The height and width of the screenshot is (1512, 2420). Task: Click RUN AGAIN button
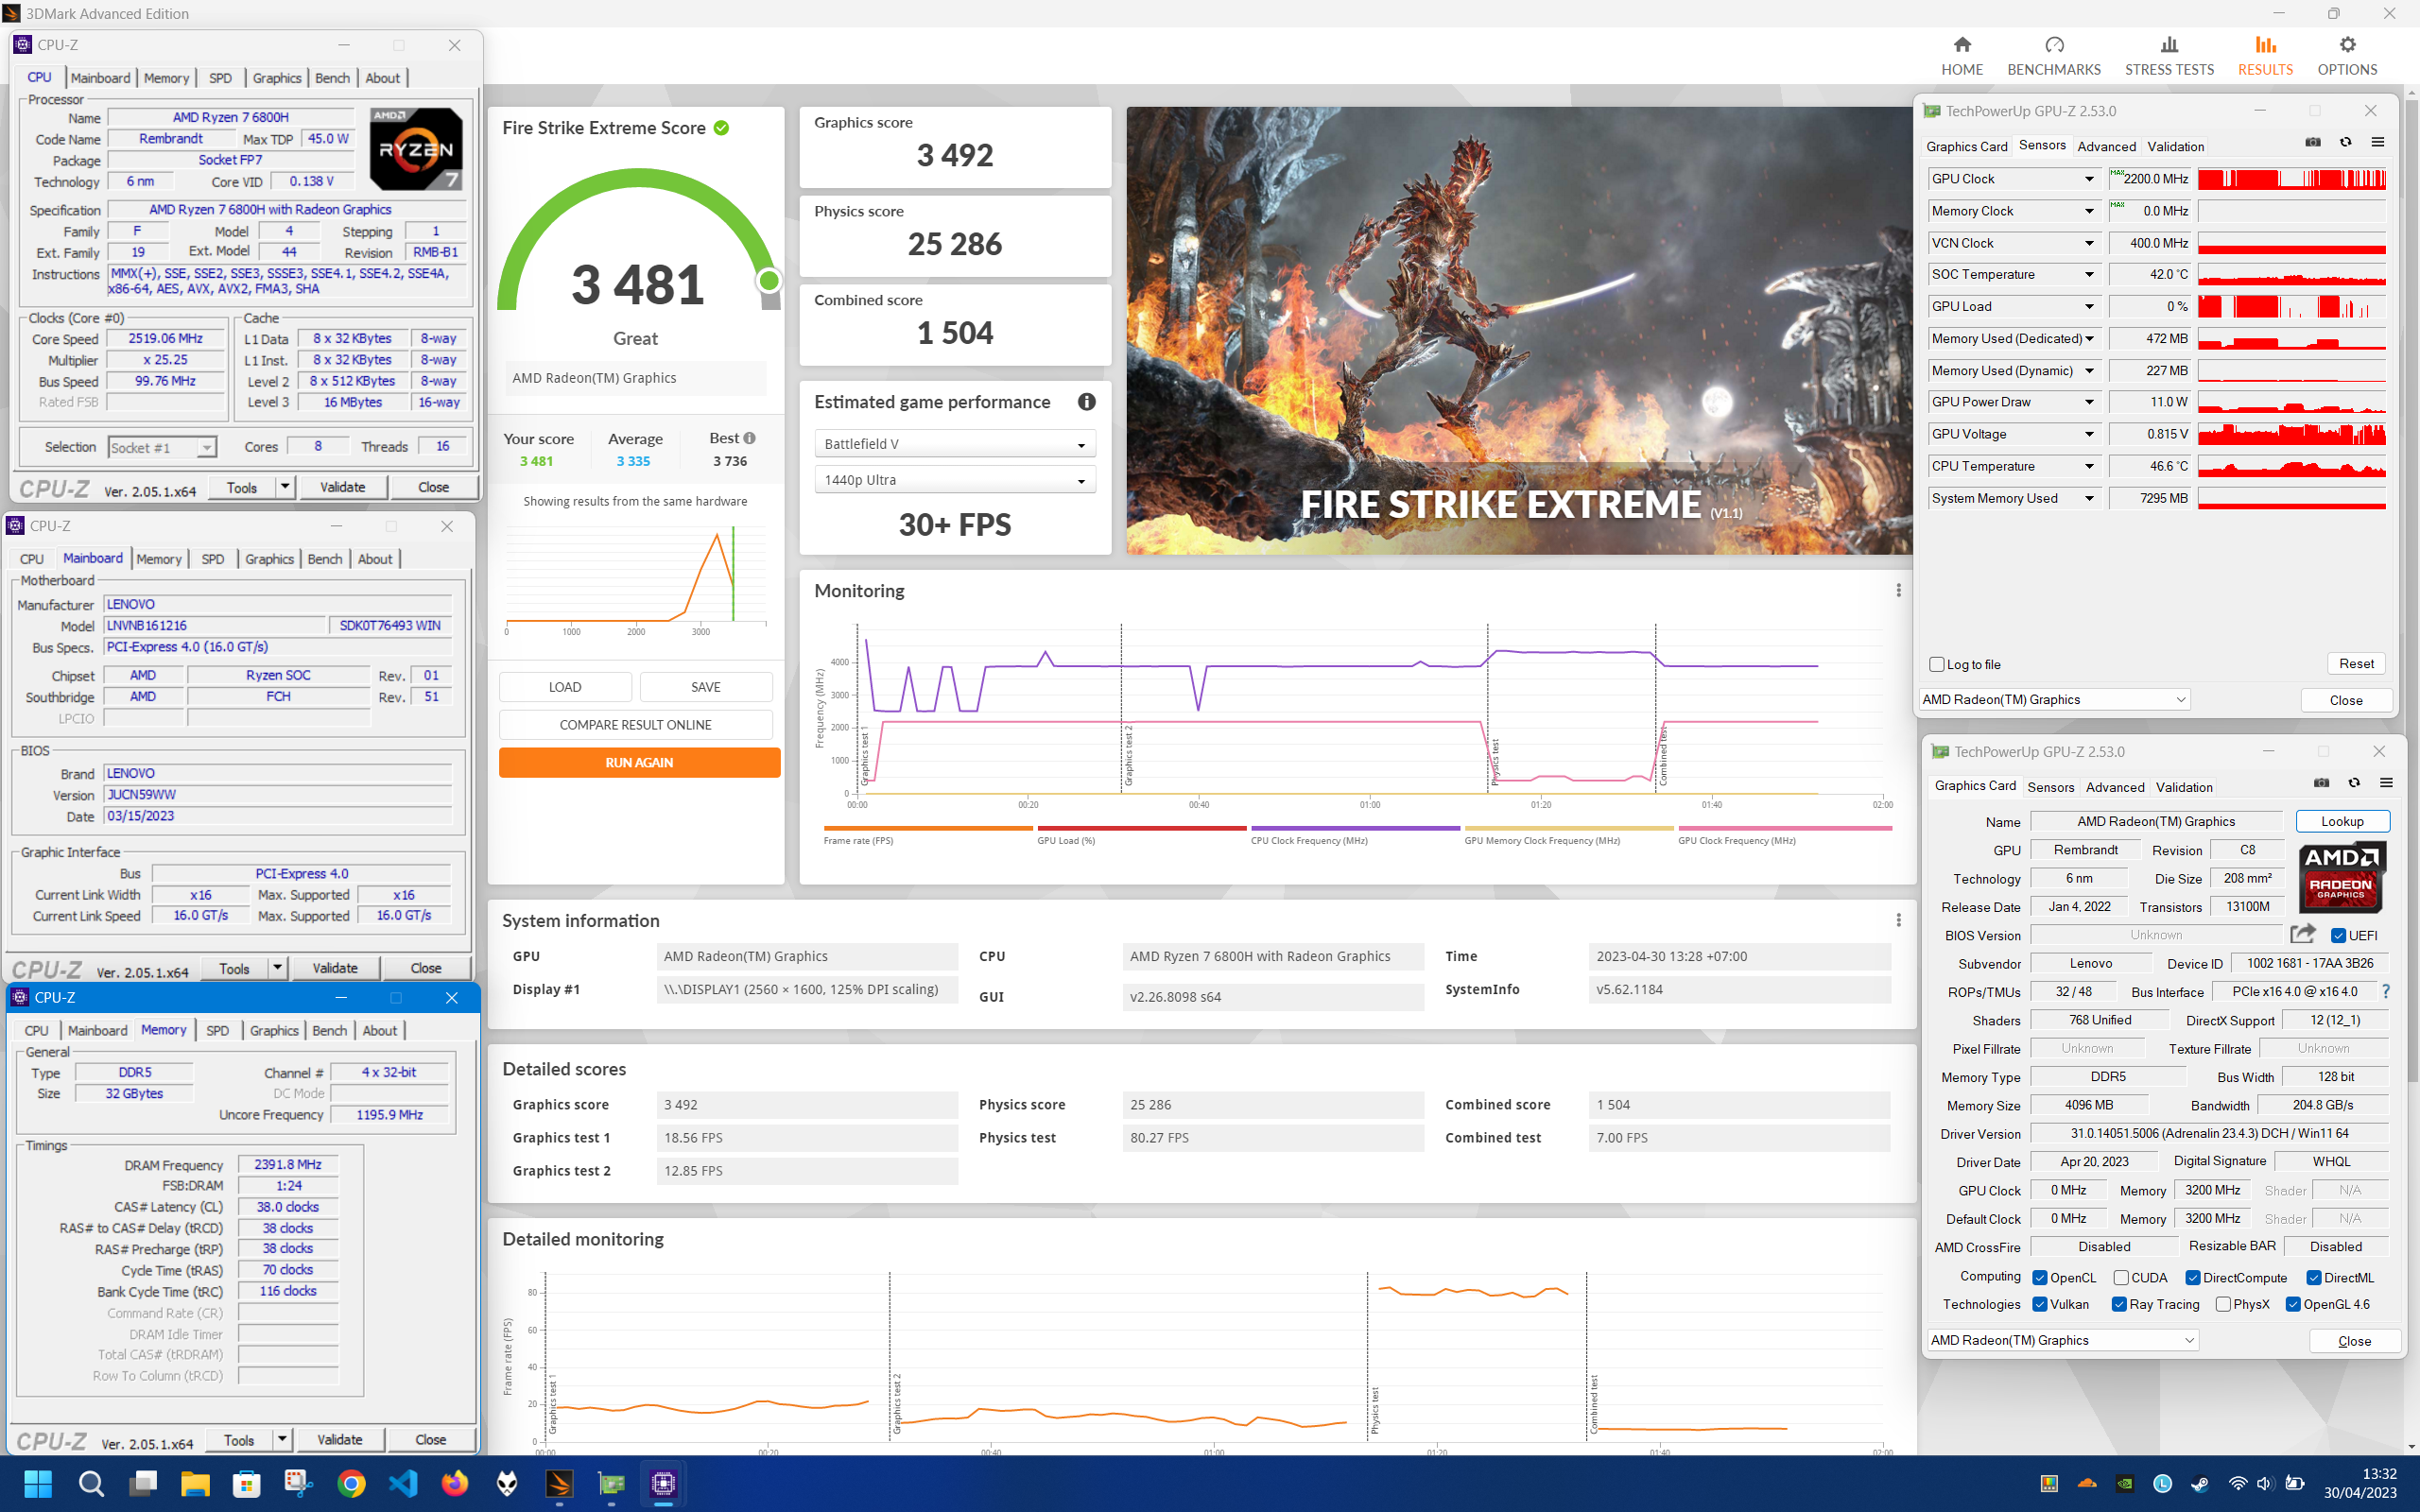[x=639, y=762]
